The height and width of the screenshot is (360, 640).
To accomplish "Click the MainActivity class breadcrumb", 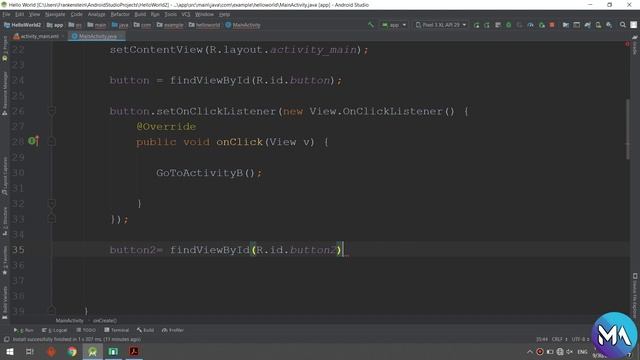I will [x=243, y=25].
